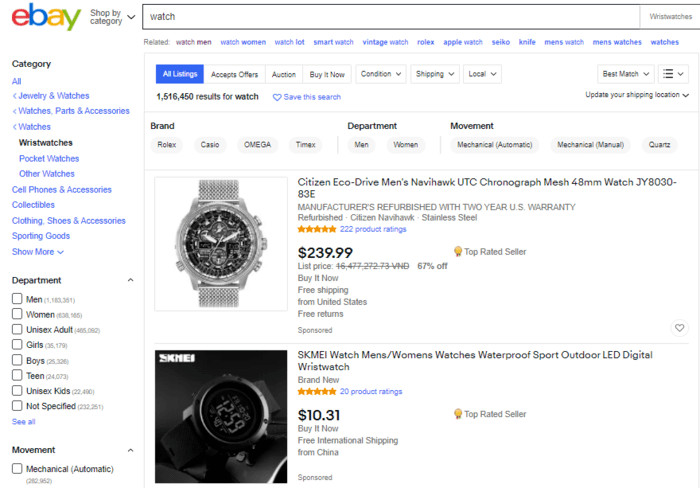Check the Mechanical (Automatic) movement checkbox
This screenshot has height=488, width=700.
17,469
